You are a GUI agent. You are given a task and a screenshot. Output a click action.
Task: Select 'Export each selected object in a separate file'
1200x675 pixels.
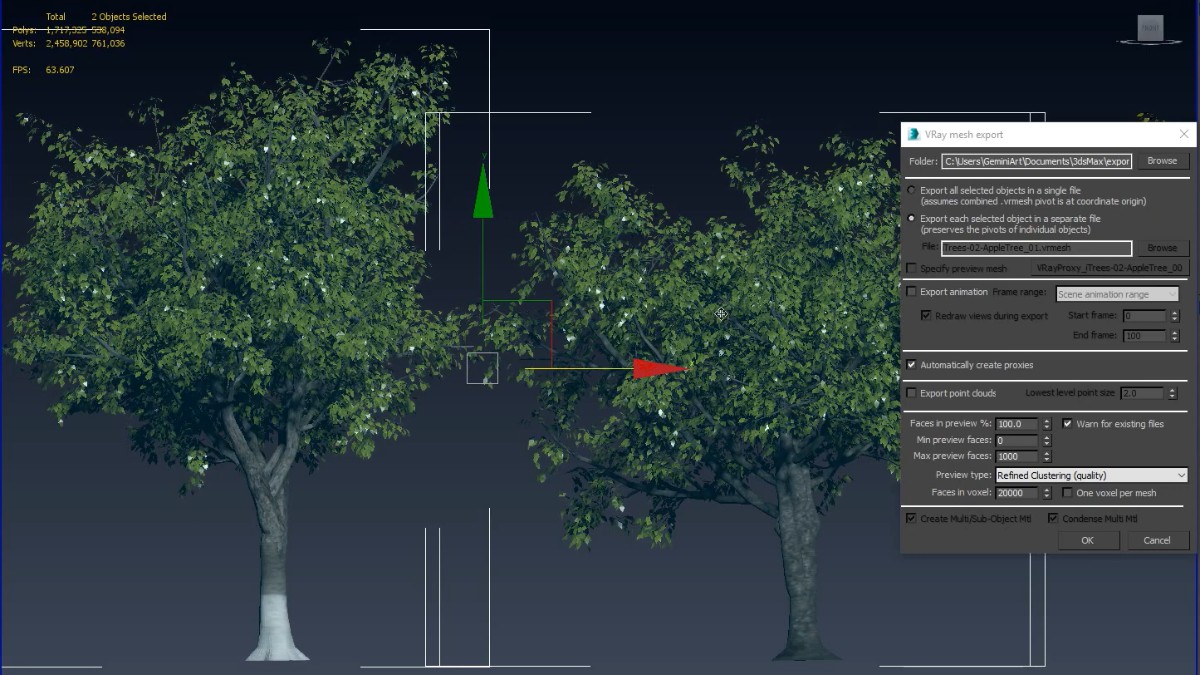click(911, 218)
